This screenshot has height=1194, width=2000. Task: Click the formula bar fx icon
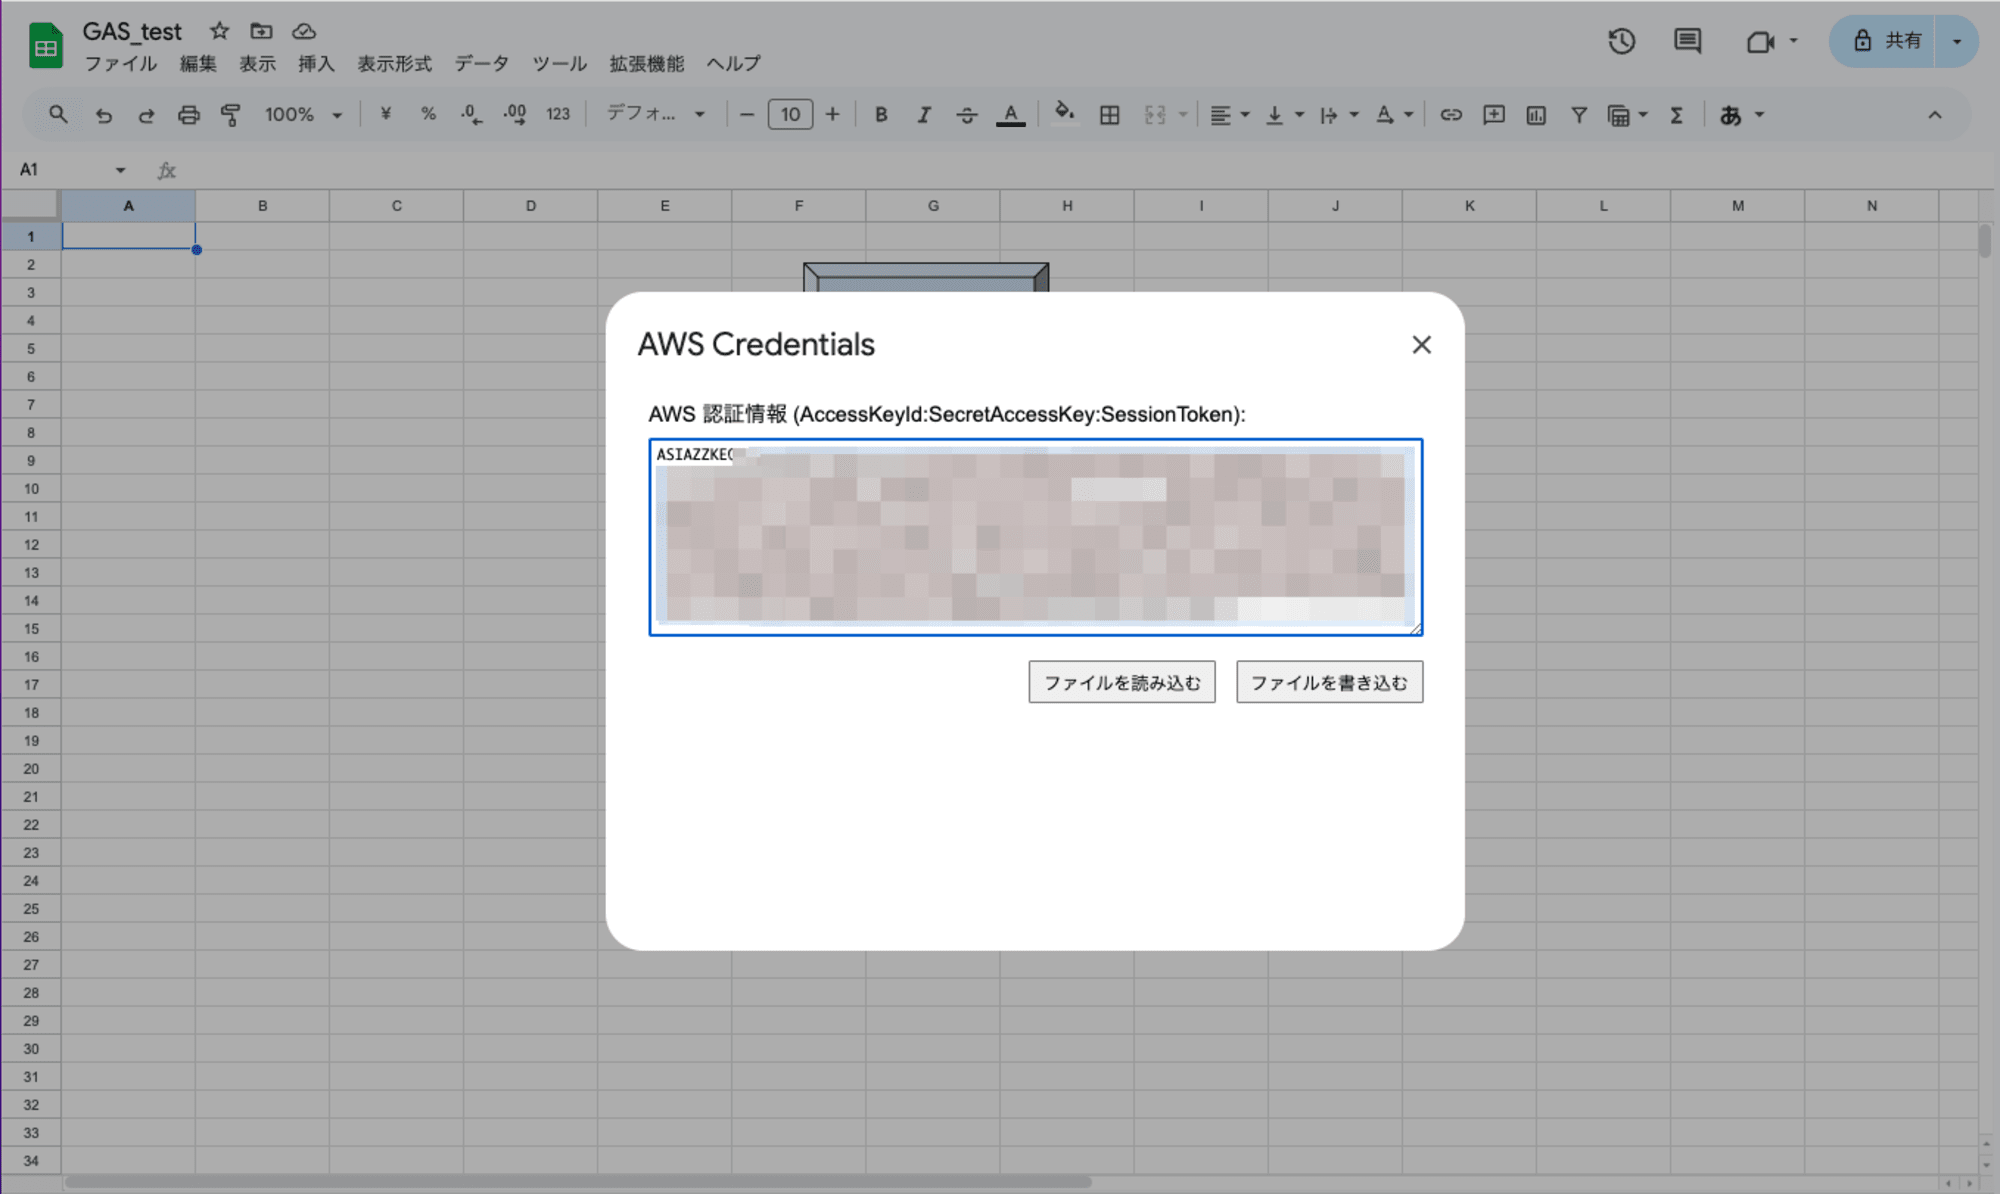coord(167,170)
